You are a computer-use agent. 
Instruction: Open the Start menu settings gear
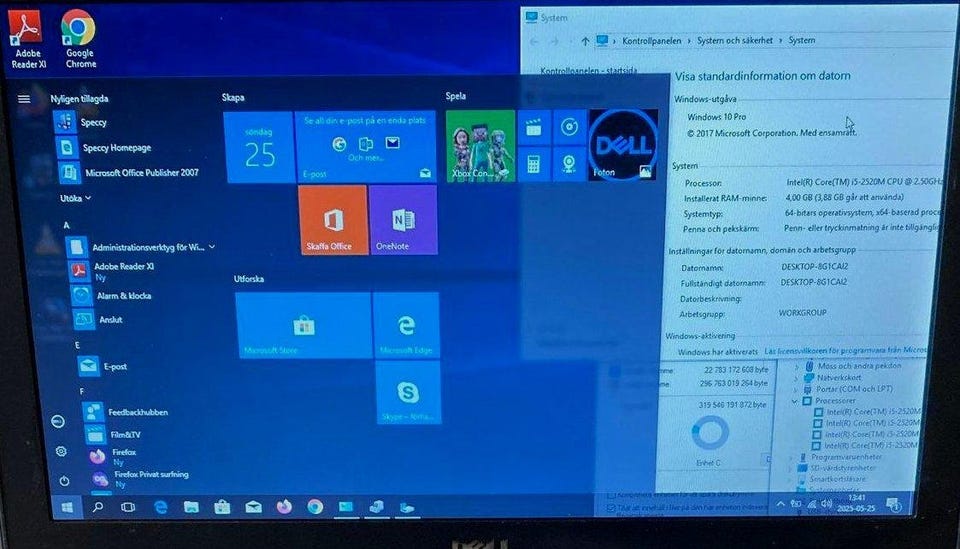(61, 452)
